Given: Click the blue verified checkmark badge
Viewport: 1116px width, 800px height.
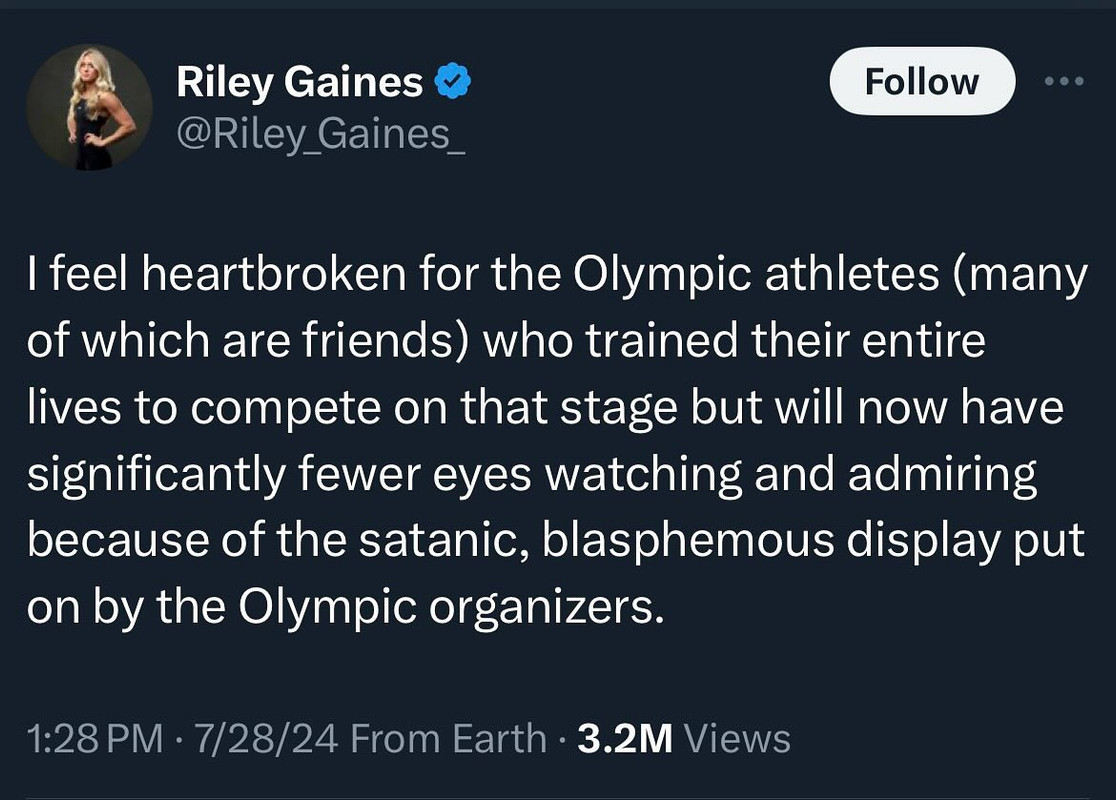Looking at the screenshot, I should point(453,80).
